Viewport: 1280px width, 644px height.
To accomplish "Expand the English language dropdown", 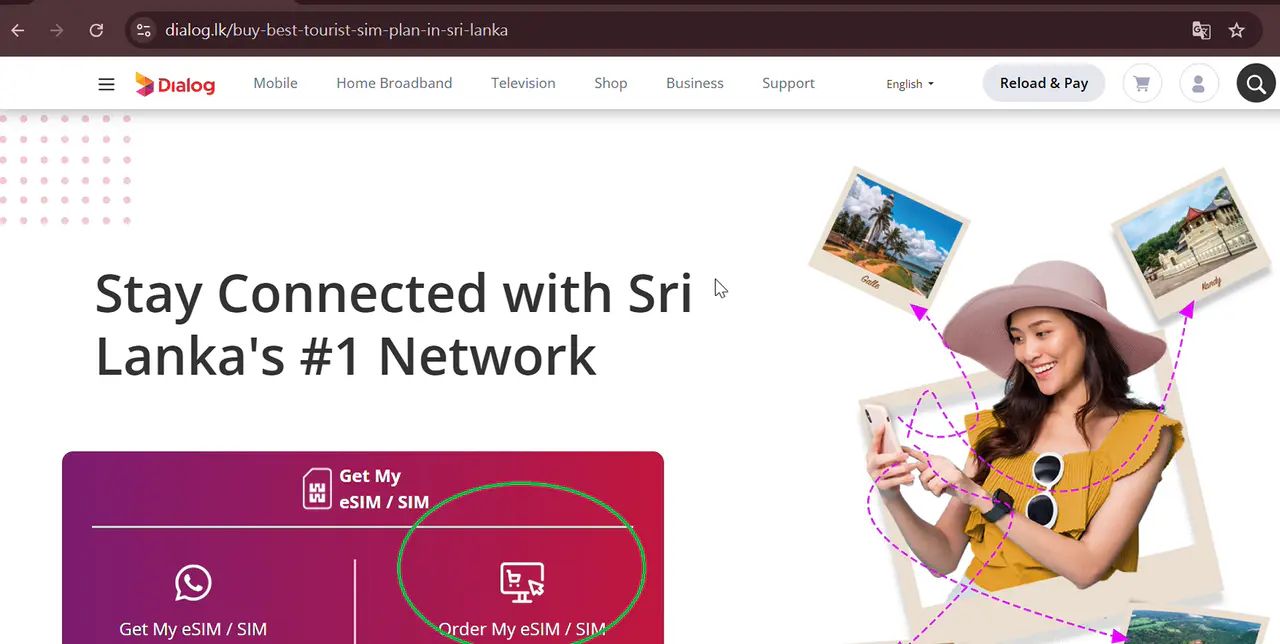I will point(910,84).
